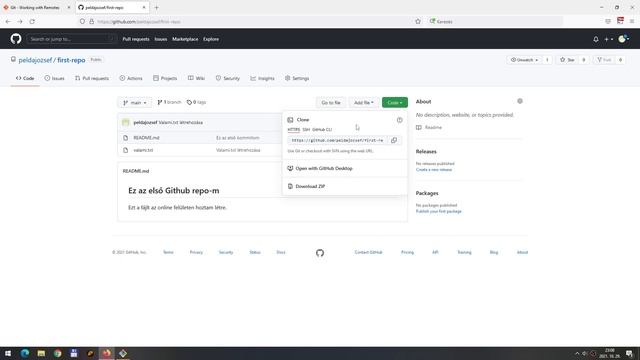
Task: Edit About details with gear icon
Action: [x=520, y=101]
